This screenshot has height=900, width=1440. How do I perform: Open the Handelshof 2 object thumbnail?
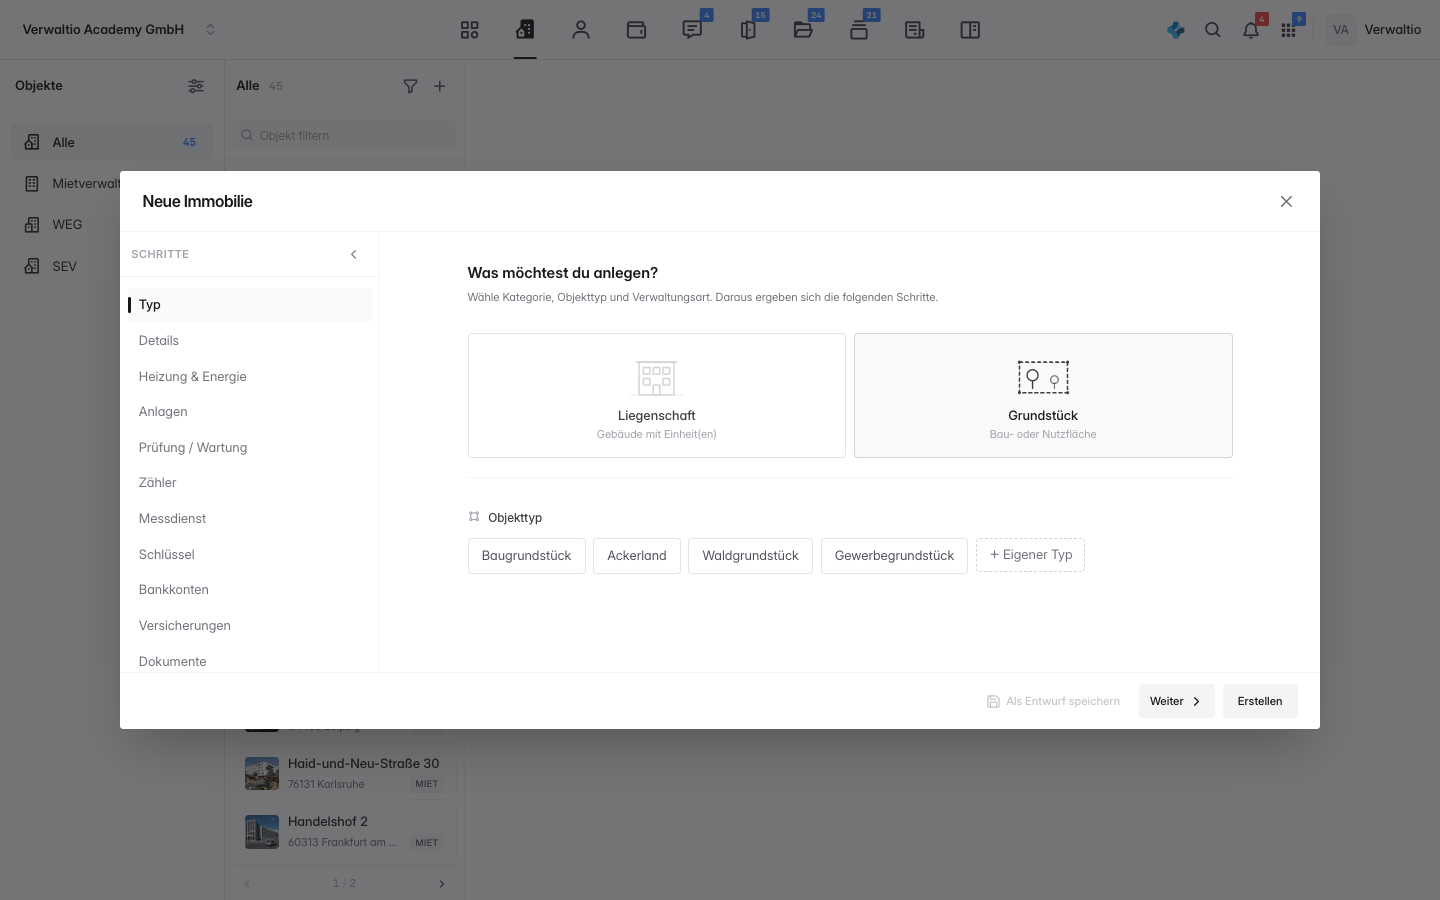tap(262, 831)
